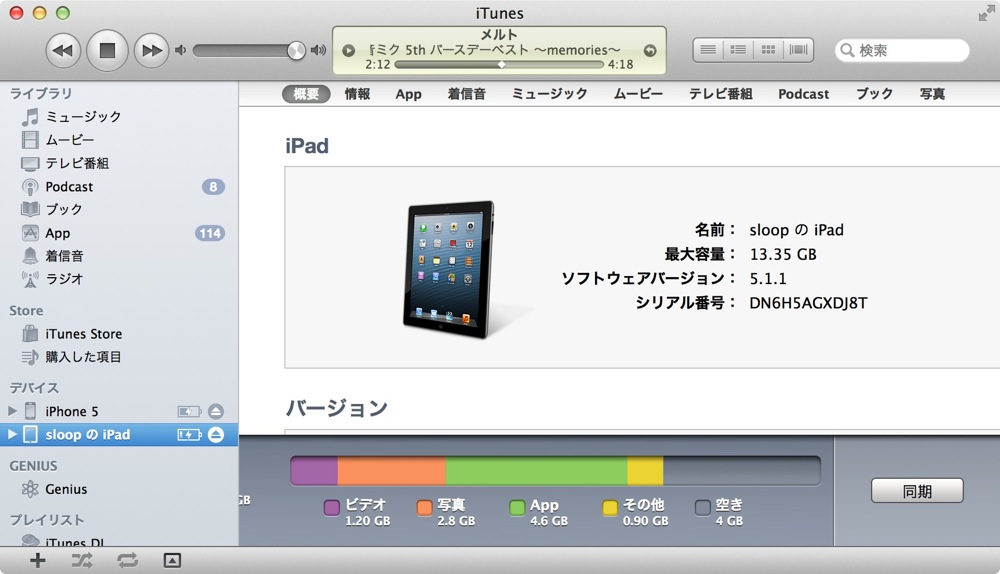Screen dimensions: 1000x574
Task: Select the 概要 tab
Action: (x=306, y=94)
